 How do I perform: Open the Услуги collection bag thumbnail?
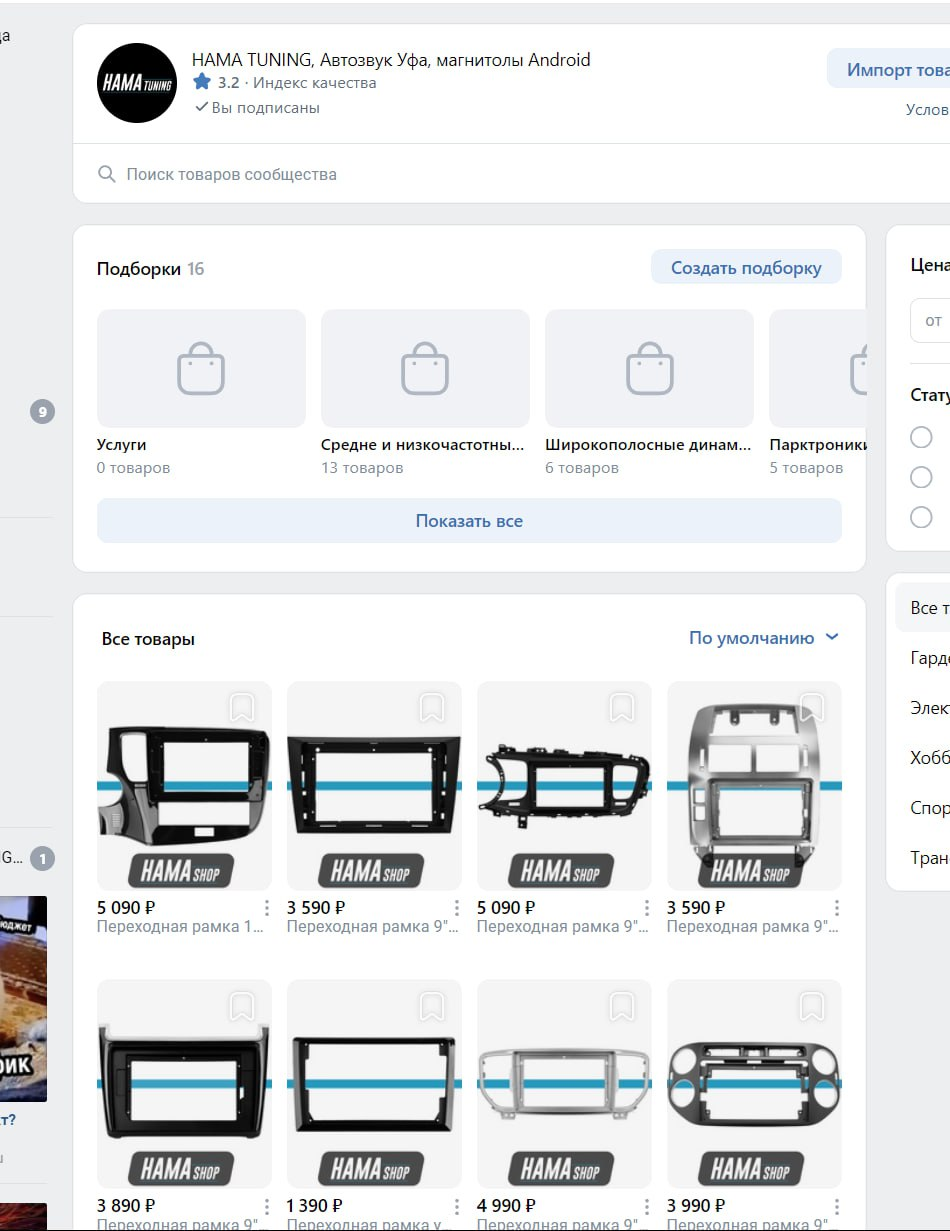pyautogui.click(x=201, y=368)
